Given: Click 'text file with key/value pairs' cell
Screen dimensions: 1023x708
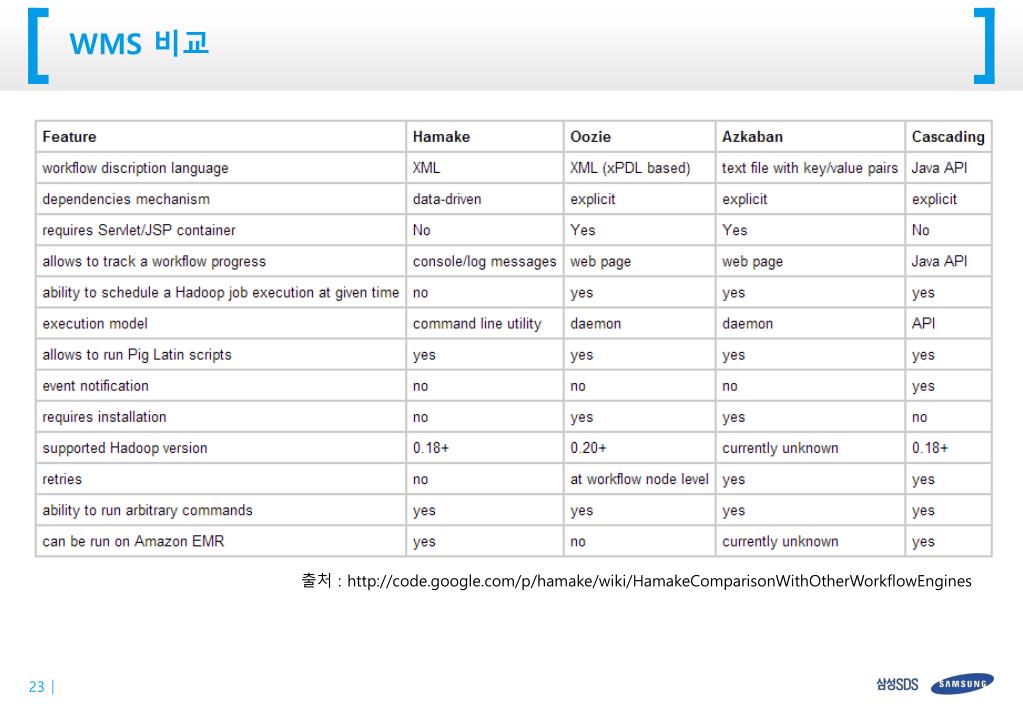Looking at the screenshot, I should 810,168.
